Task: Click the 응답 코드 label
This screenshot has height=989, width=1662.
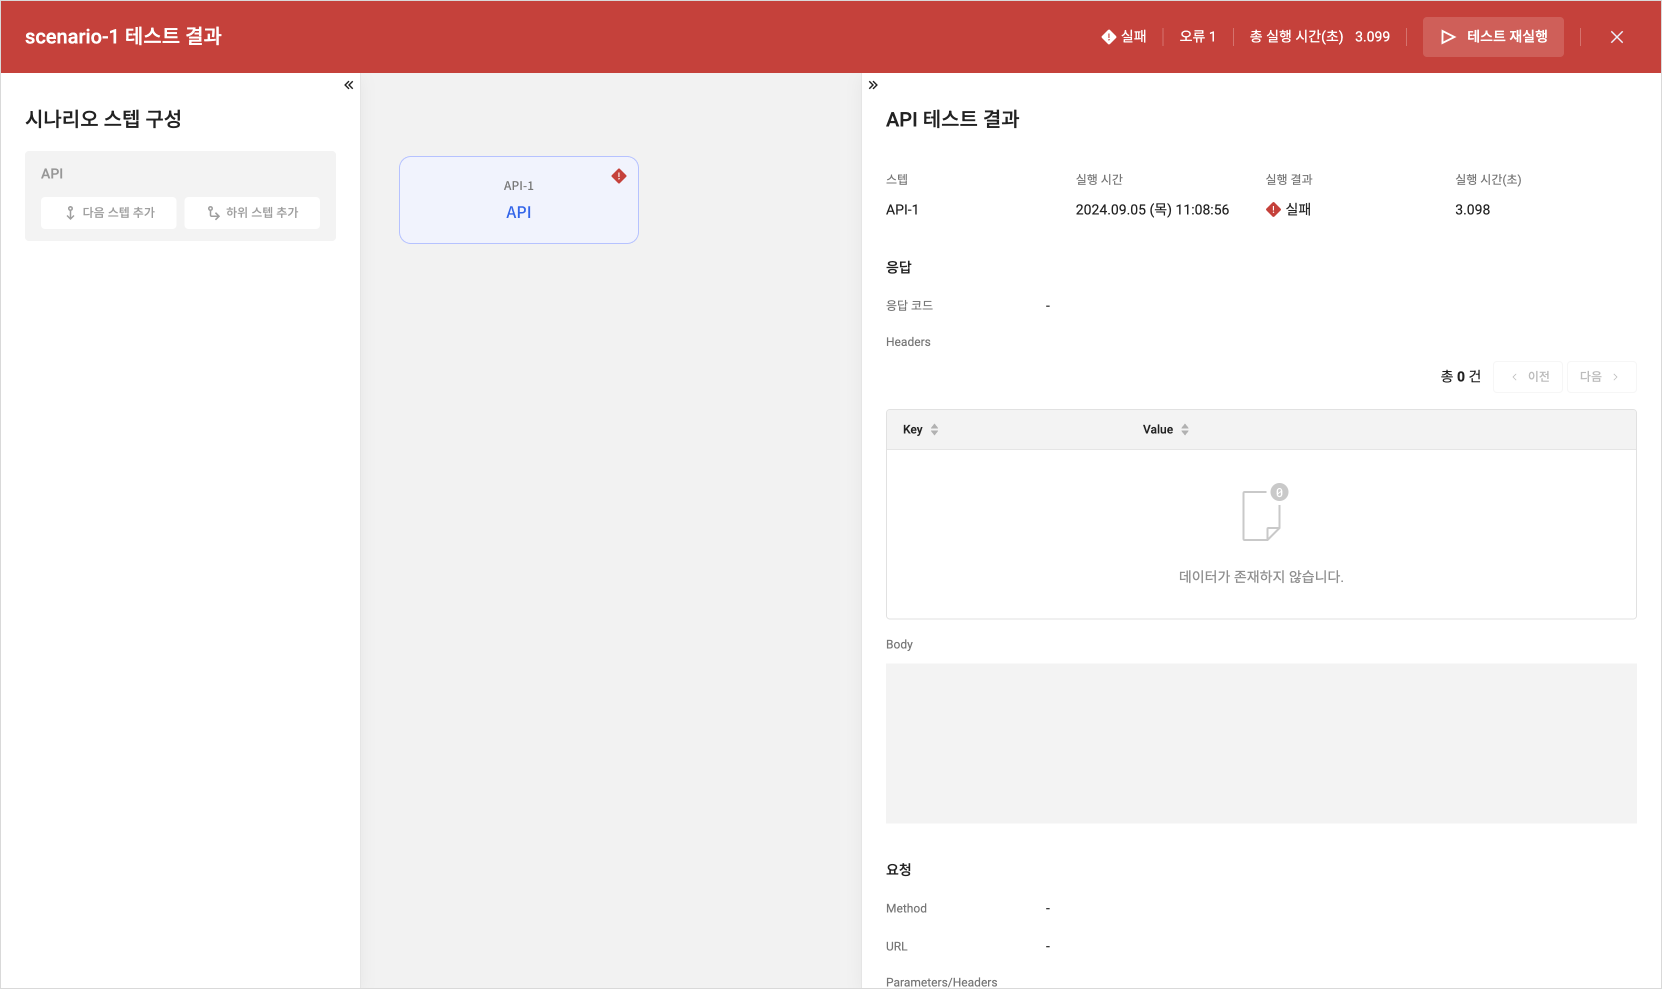Action: 909,306
